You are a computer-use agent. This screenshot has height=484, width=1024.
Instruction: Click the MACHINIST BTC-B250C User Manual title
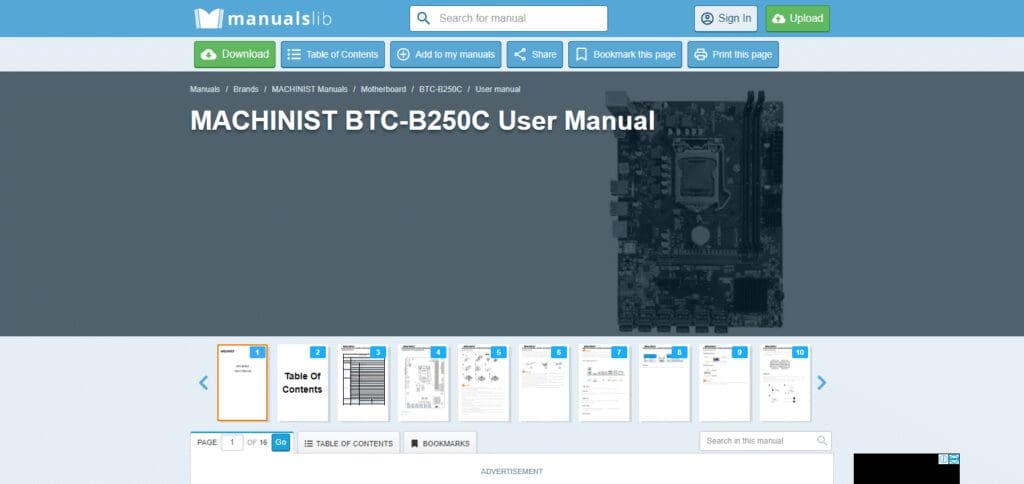click(x=422, y=121)
